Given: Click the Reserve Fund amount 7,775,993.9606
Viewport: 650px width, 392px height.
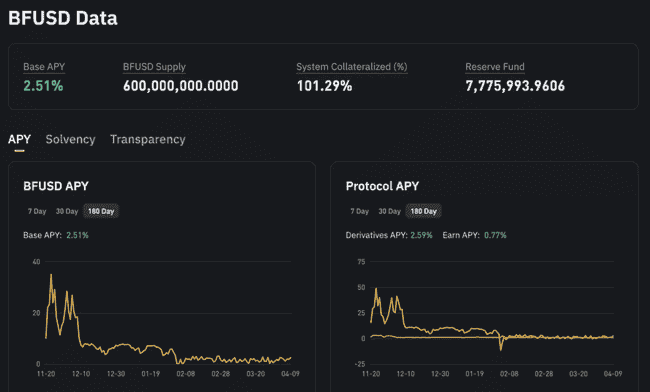Looking at the screenshot, I should (515, 86).
